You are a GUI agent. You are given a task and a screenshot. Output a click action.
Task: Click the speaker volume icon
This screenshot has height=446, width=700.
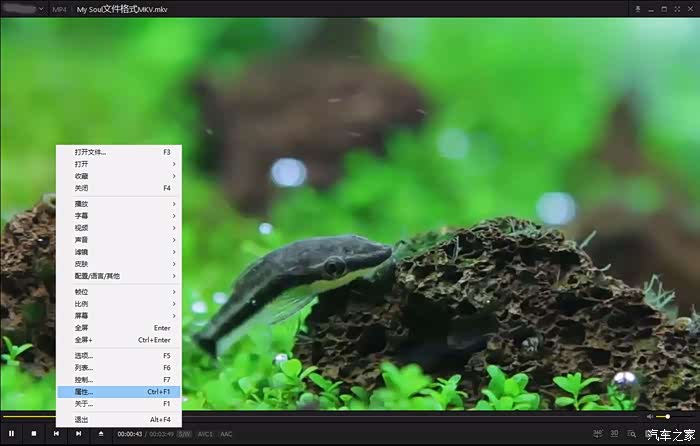[649, 416]
